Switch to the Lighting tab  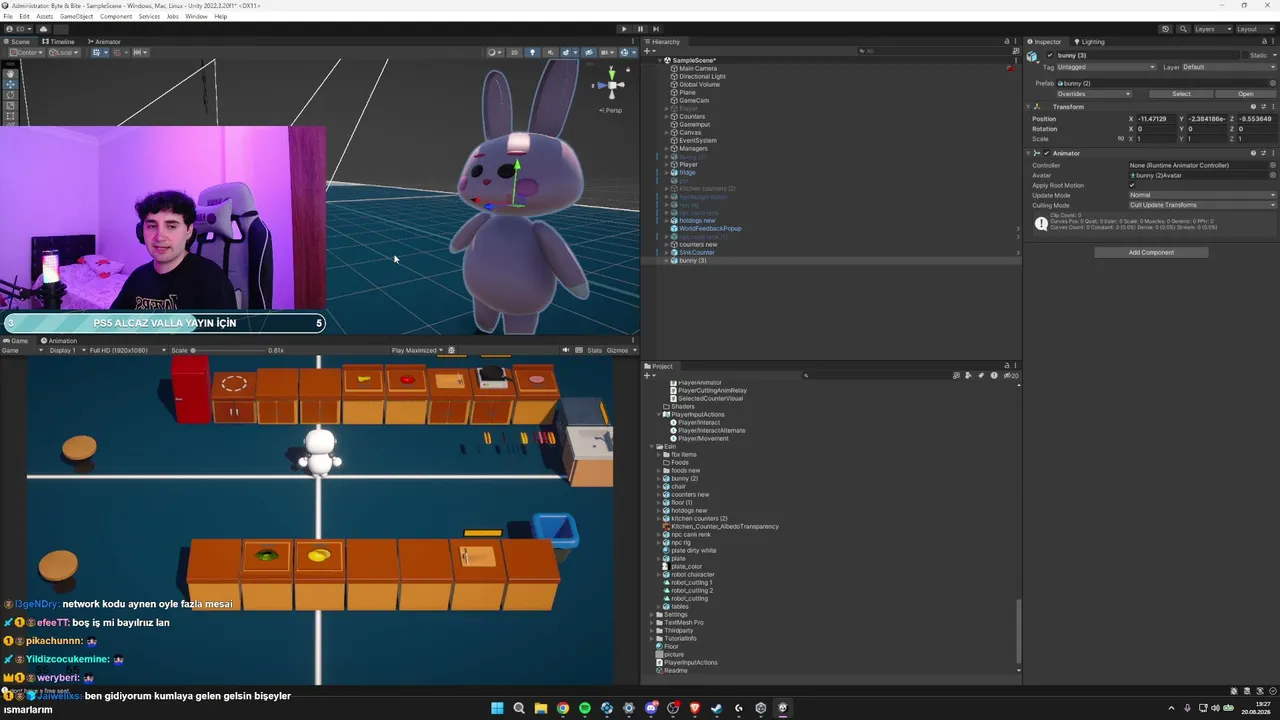[x=1089, y=41]
